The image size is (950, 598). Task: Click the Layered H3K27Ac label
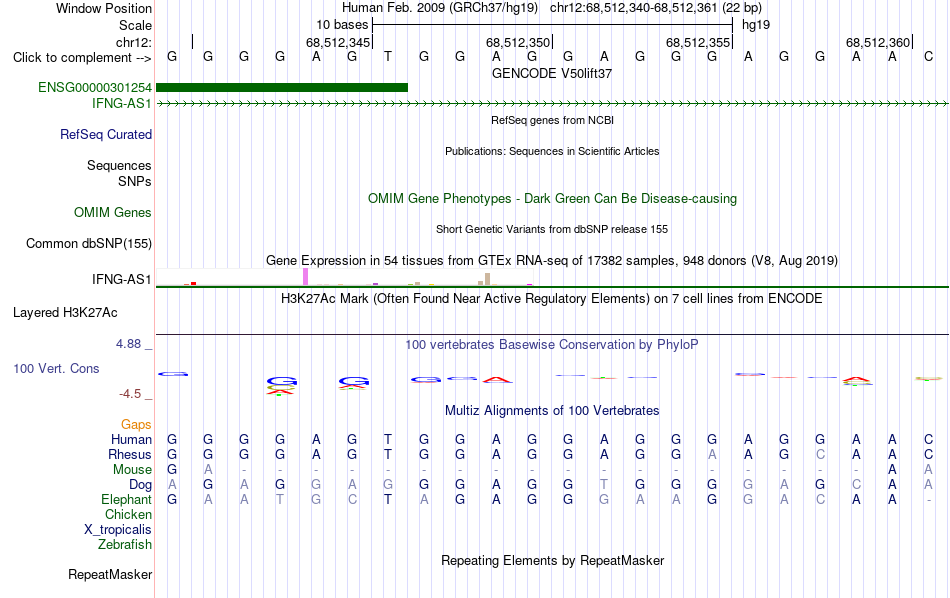tap(65, 313)
